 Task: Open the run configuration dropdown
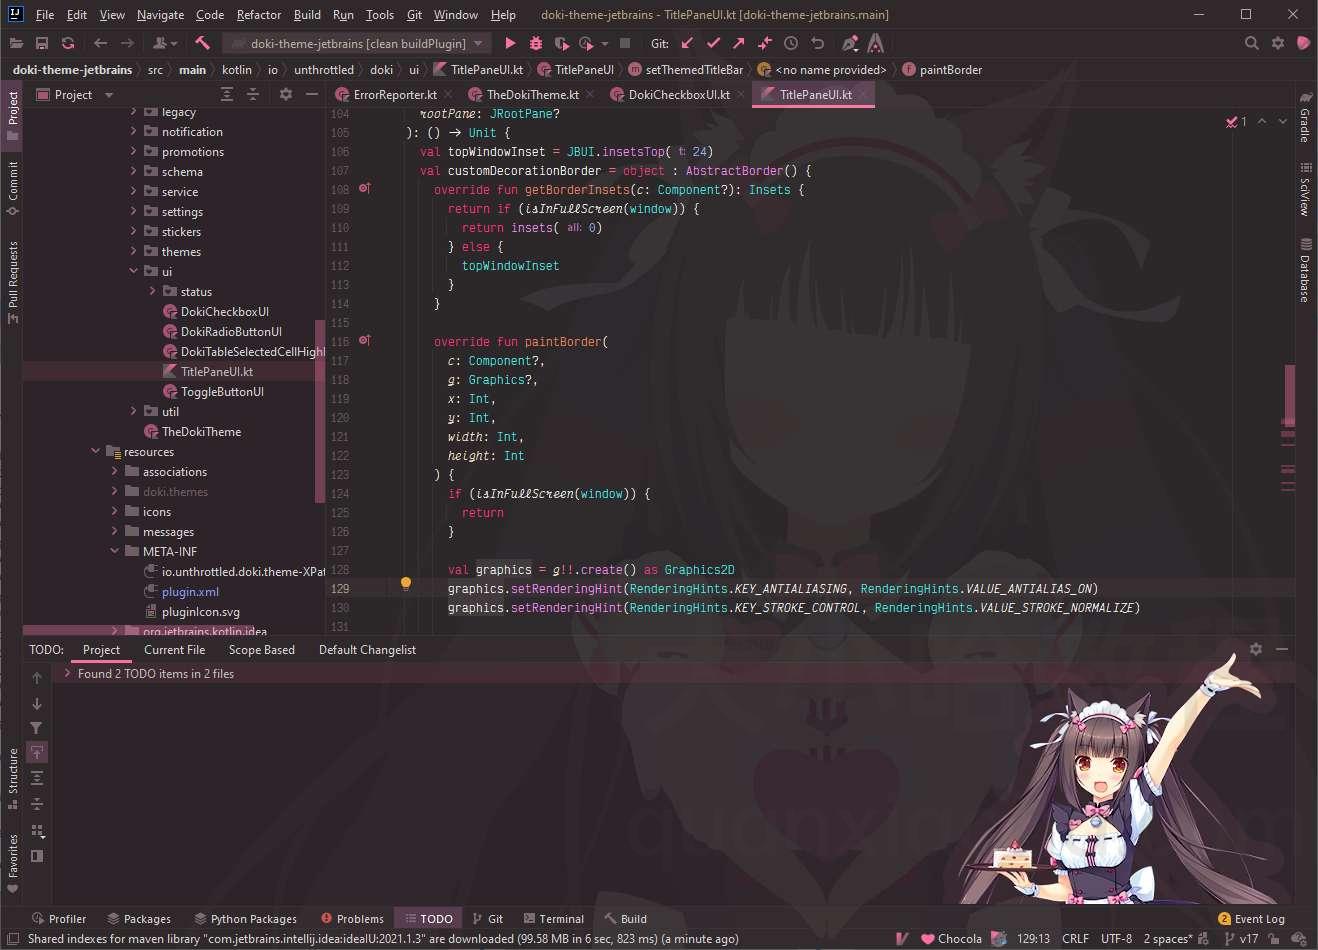pos(356,43)
